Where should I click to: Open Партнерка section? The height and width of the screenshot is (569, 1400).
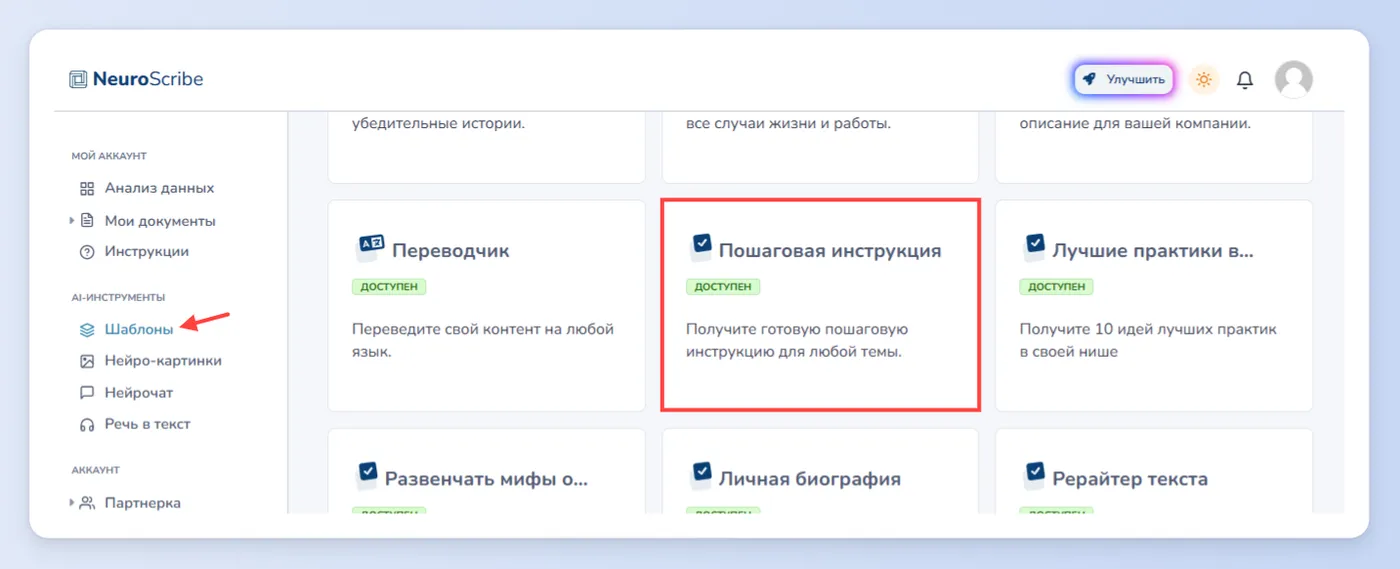coord(143,503)
